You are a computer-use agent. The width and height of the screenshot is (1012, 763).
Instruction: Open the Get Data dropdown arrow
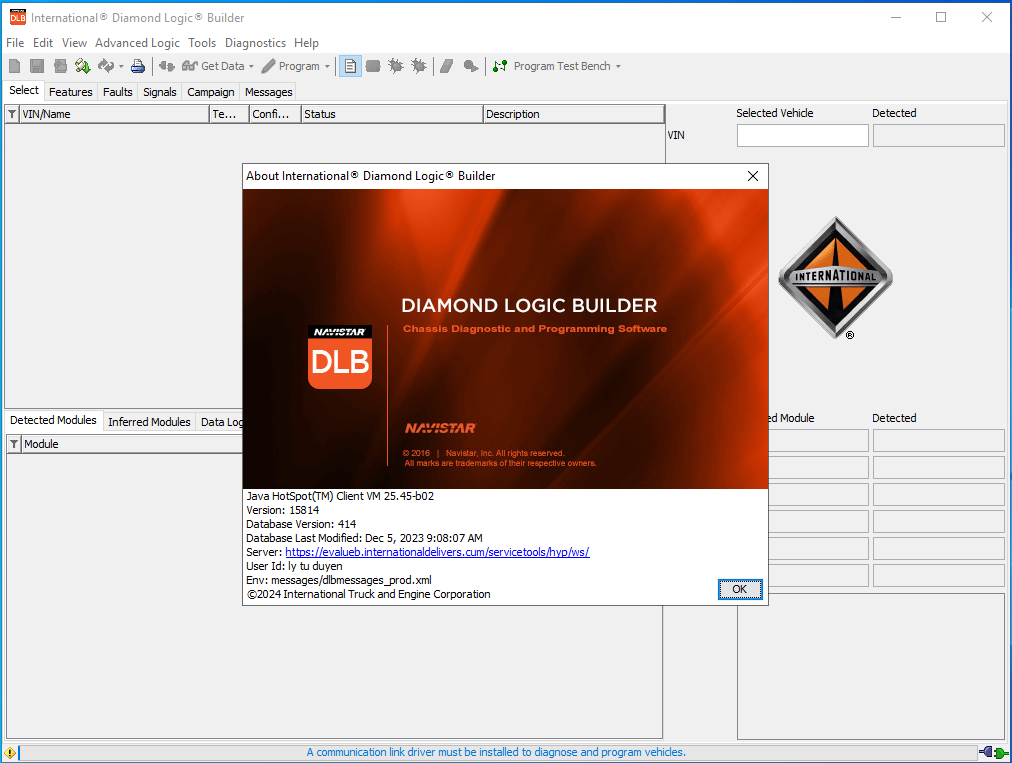[x=253, y=66]
